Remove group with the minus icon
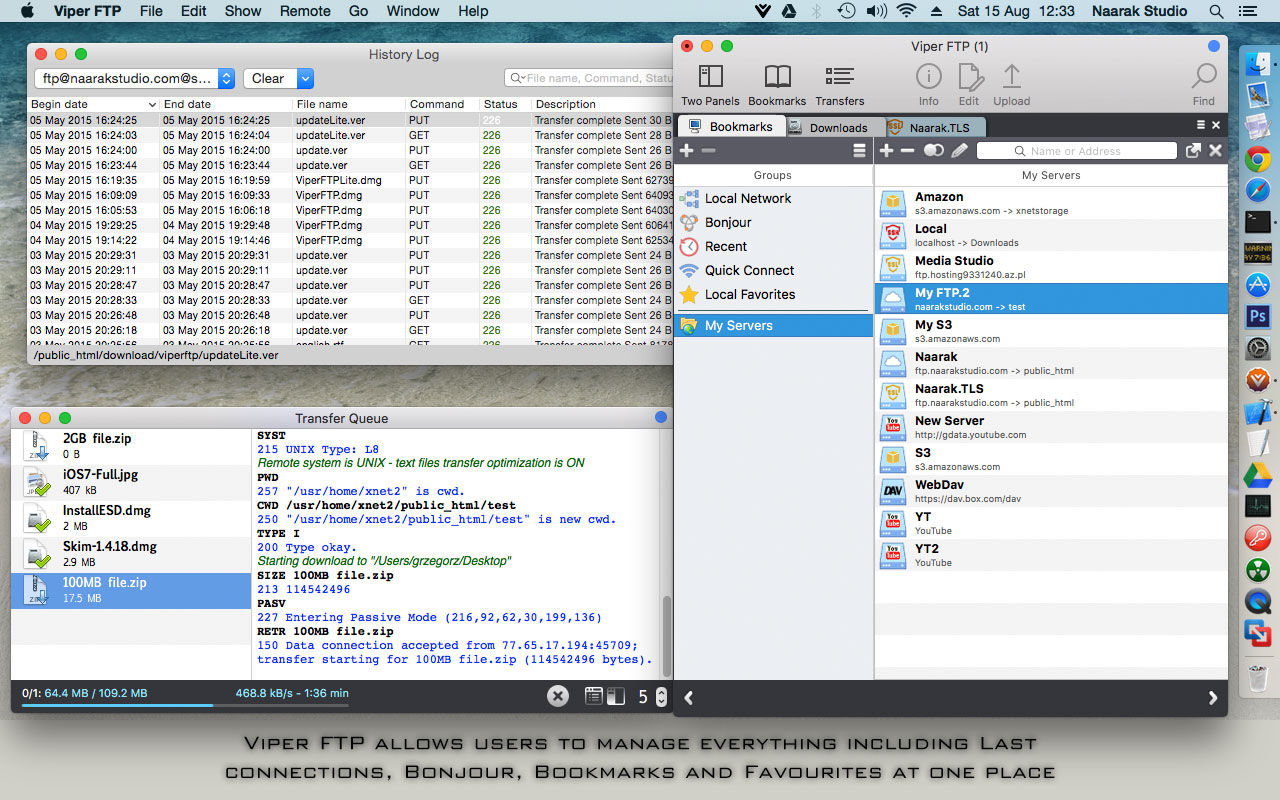Image resolution: width=1280 pixels, height=800 pixels. [x=708, y=151]
